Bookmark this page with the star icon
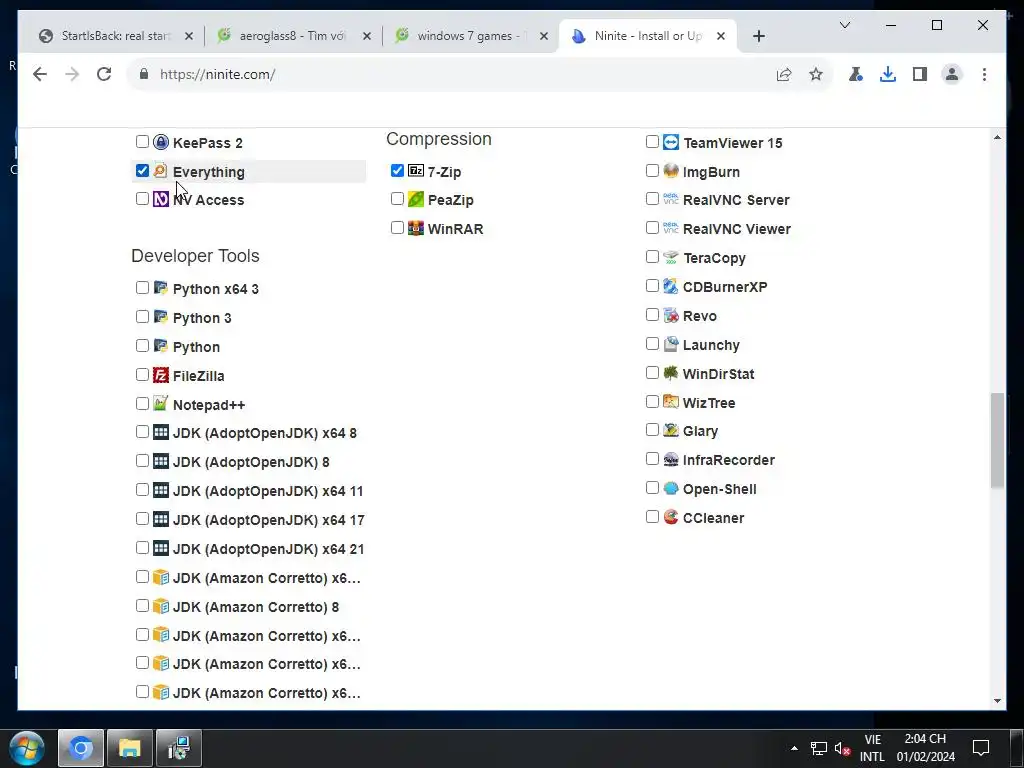Viewport: 1024px width, 768px height. click(x=816, y=74)
